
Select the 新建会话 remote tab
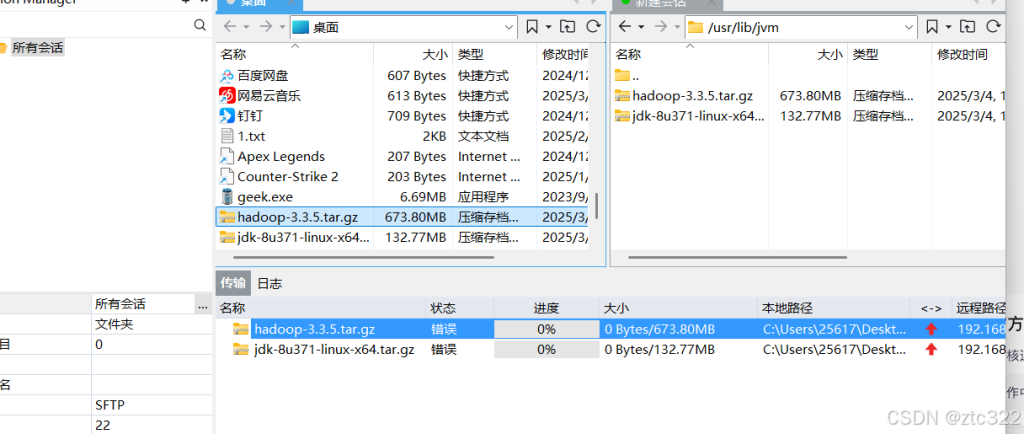coord(665,3)
